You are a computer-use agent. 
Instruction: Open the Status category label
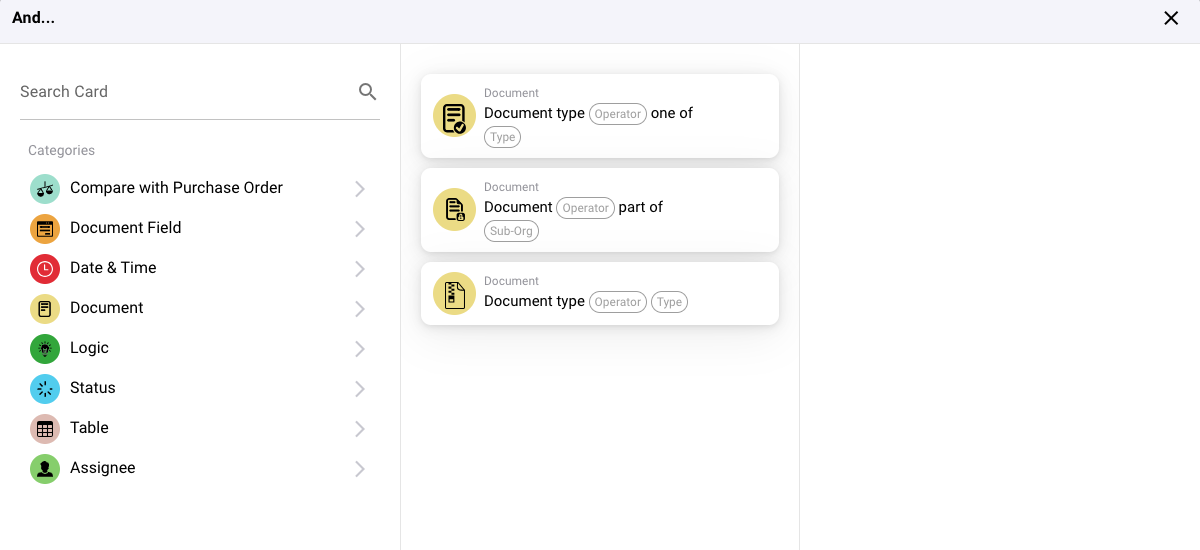(x=92, y=388)
